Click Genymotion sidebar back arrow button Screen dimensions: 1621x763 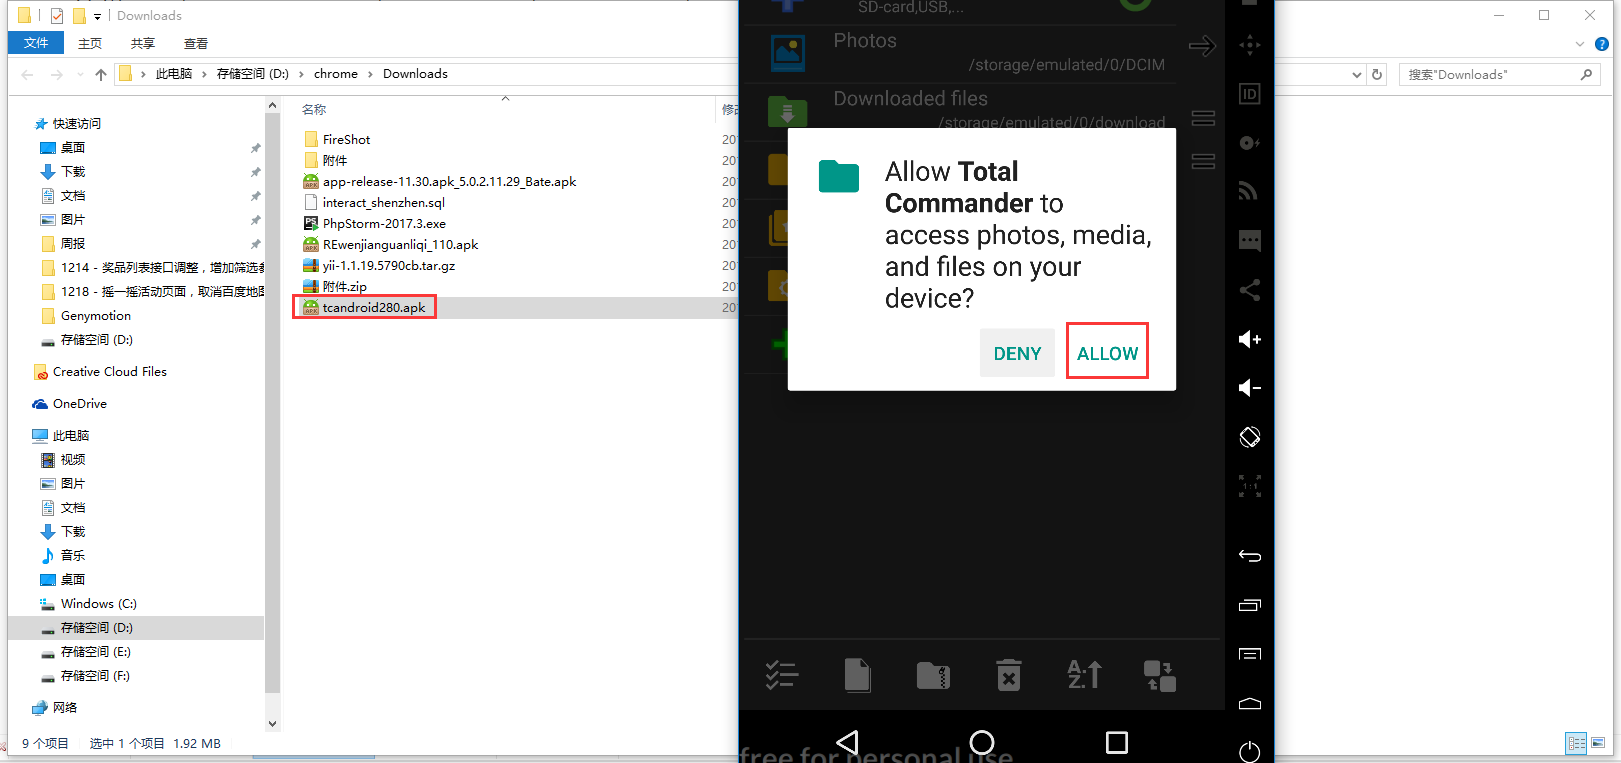coord(1249,556)
